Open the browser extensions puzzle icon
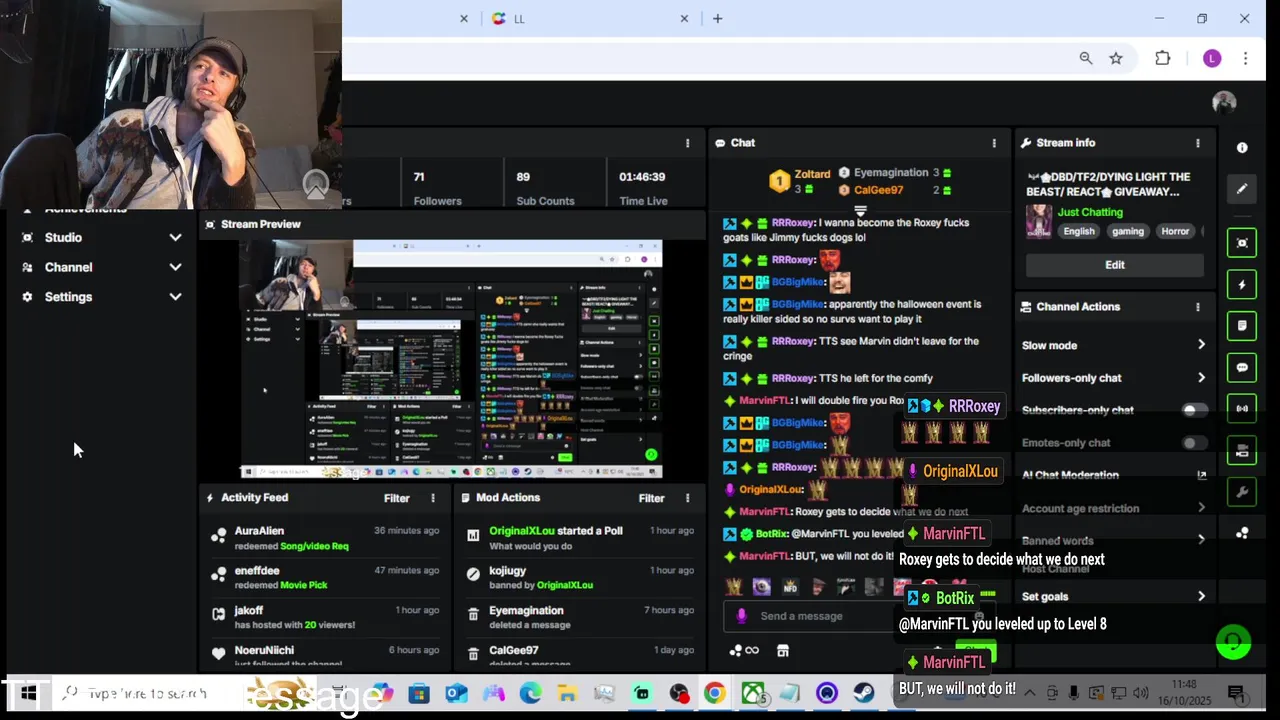This screenshot has width=1280, height=720. coord(1162,59)
